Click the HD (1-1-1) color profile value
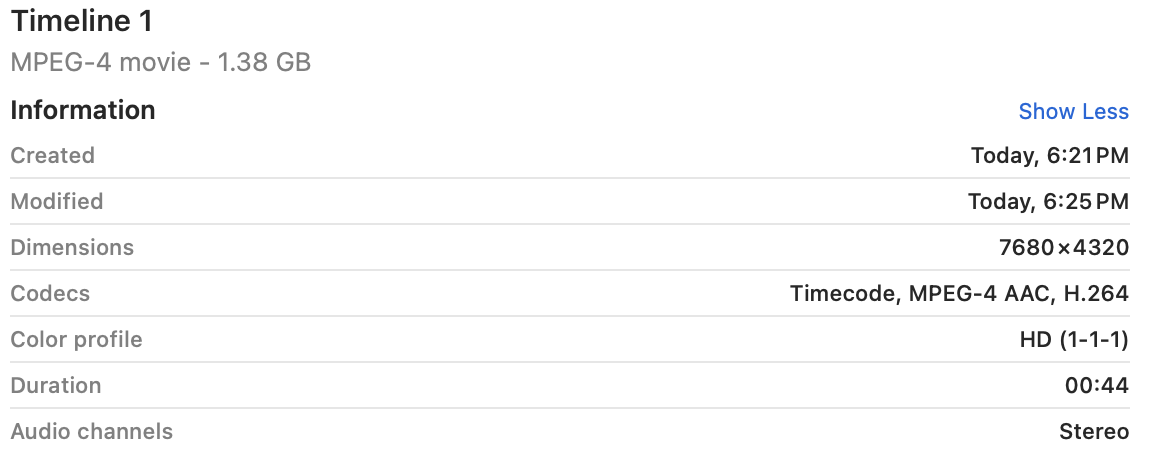This screenshot has height=464, width=1158. [x=1067, y=340]
